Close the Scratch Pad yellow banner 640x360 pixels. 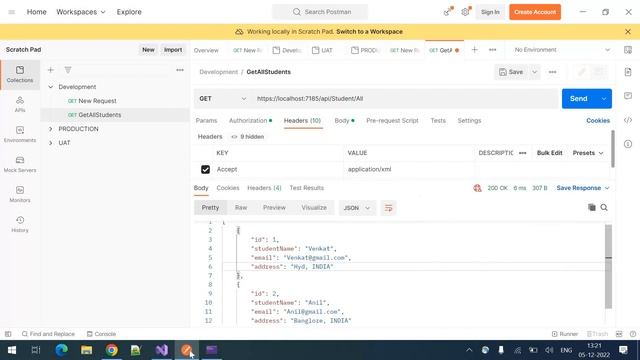coord(628,31)
